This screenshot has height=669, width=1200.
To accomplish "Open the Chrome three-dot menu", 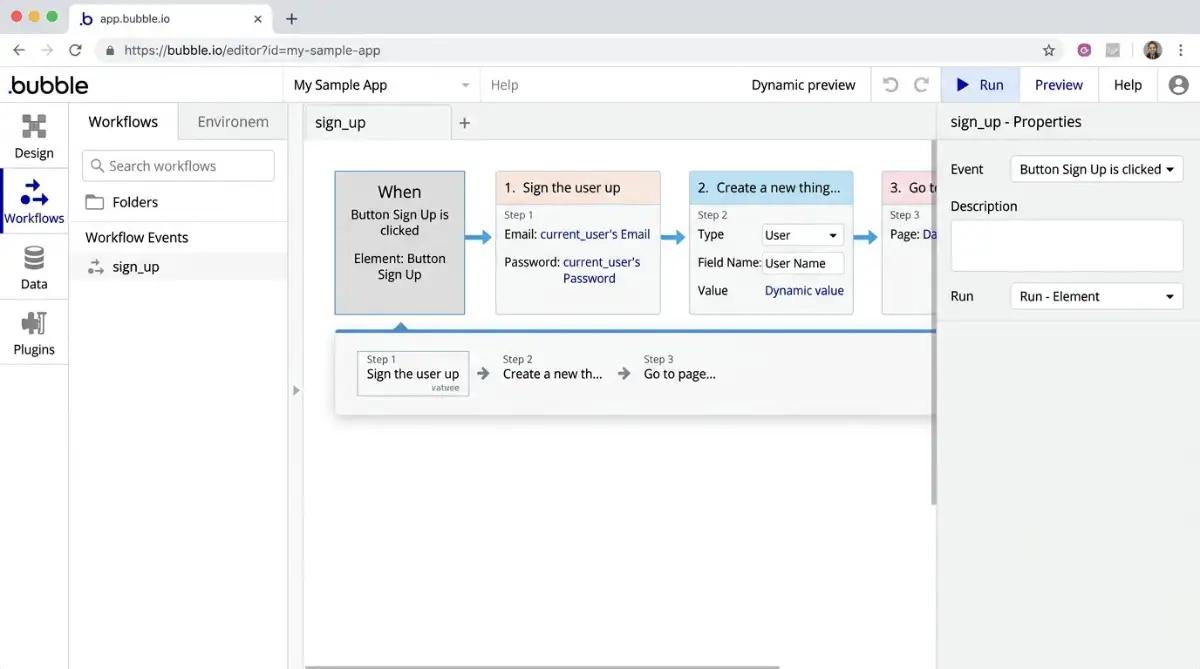I will tap(1183, 50).
